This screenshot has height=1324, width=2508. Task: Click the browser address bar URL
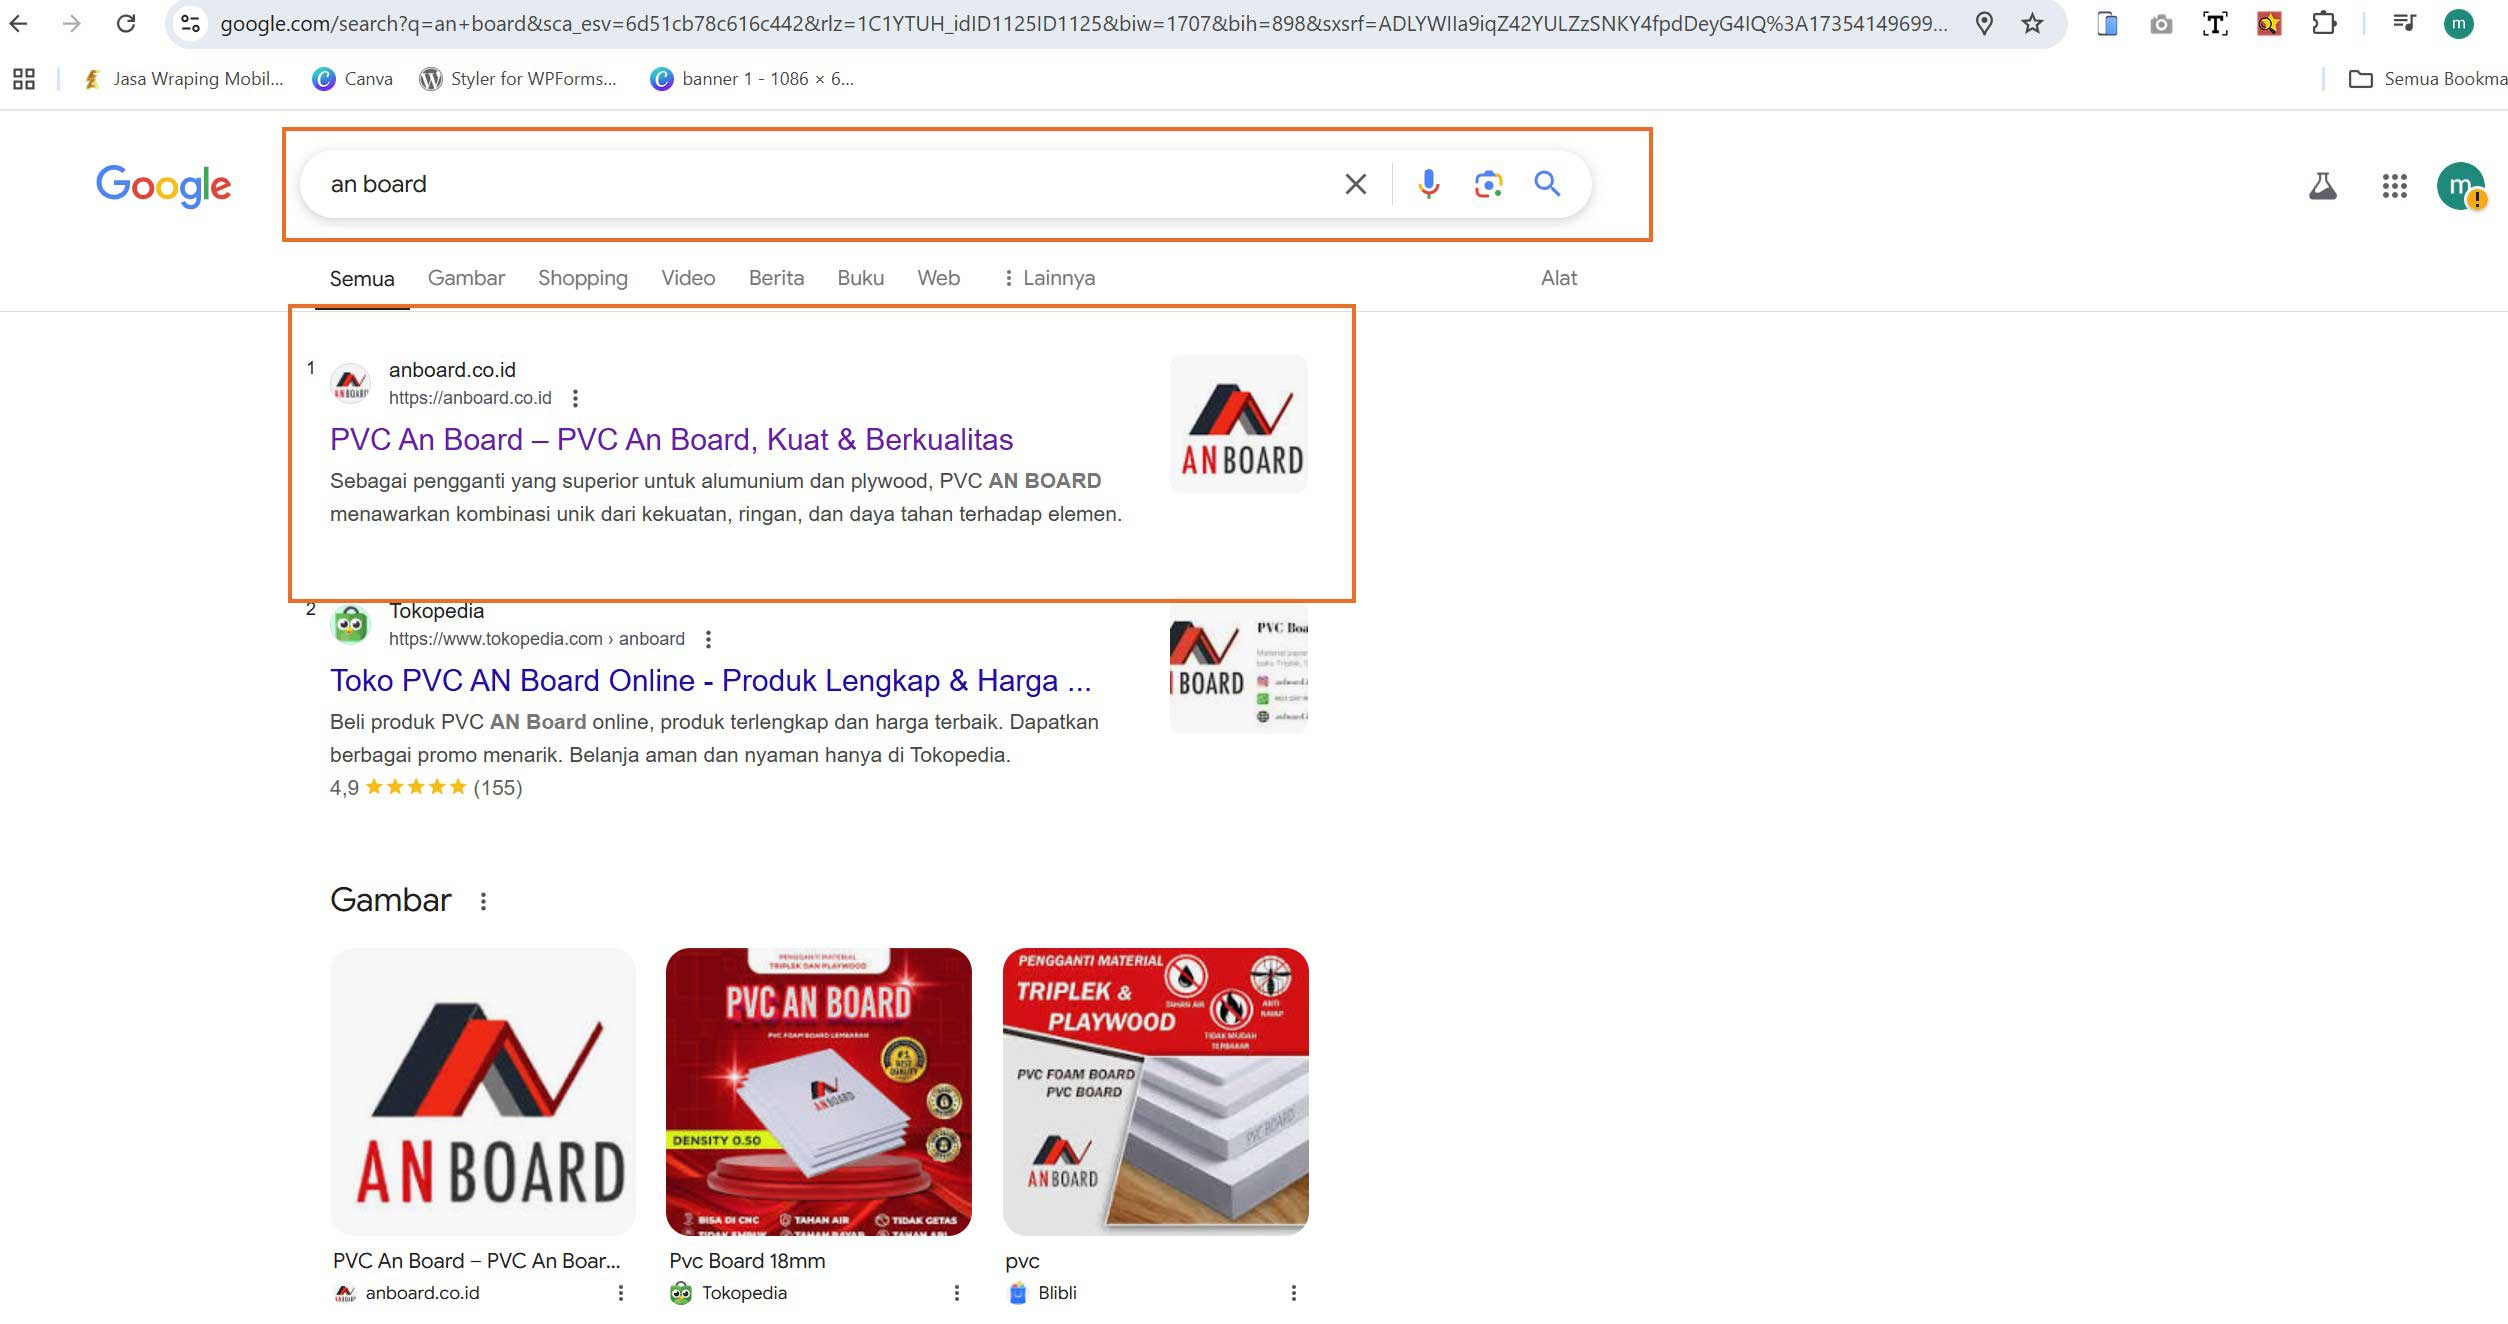pyautogui.click(x=1083, y=23)
